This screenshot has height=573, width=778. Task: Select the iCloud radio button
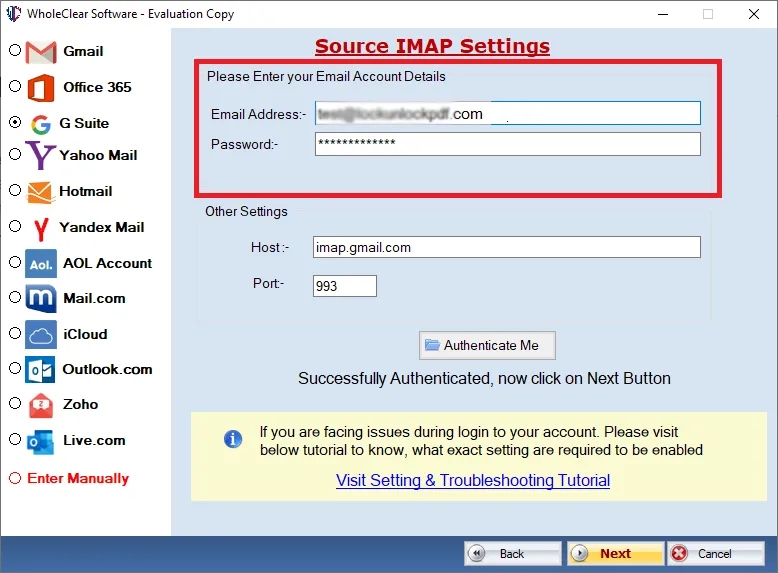point(15,333)
